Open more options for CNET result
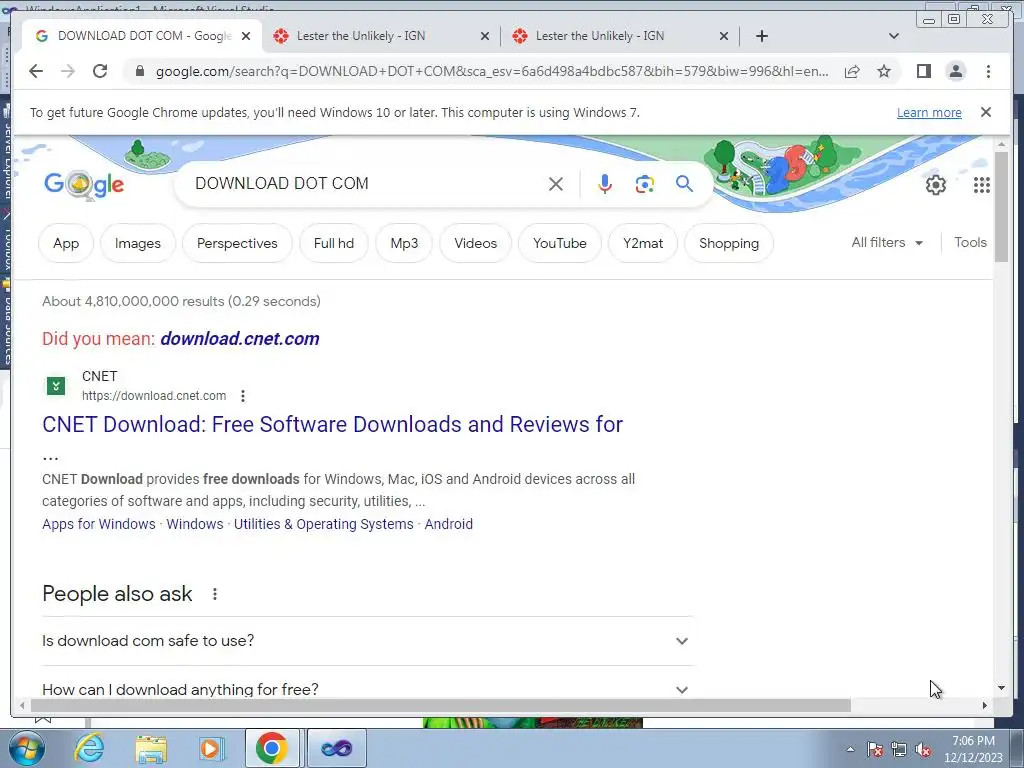 point(242,396)
